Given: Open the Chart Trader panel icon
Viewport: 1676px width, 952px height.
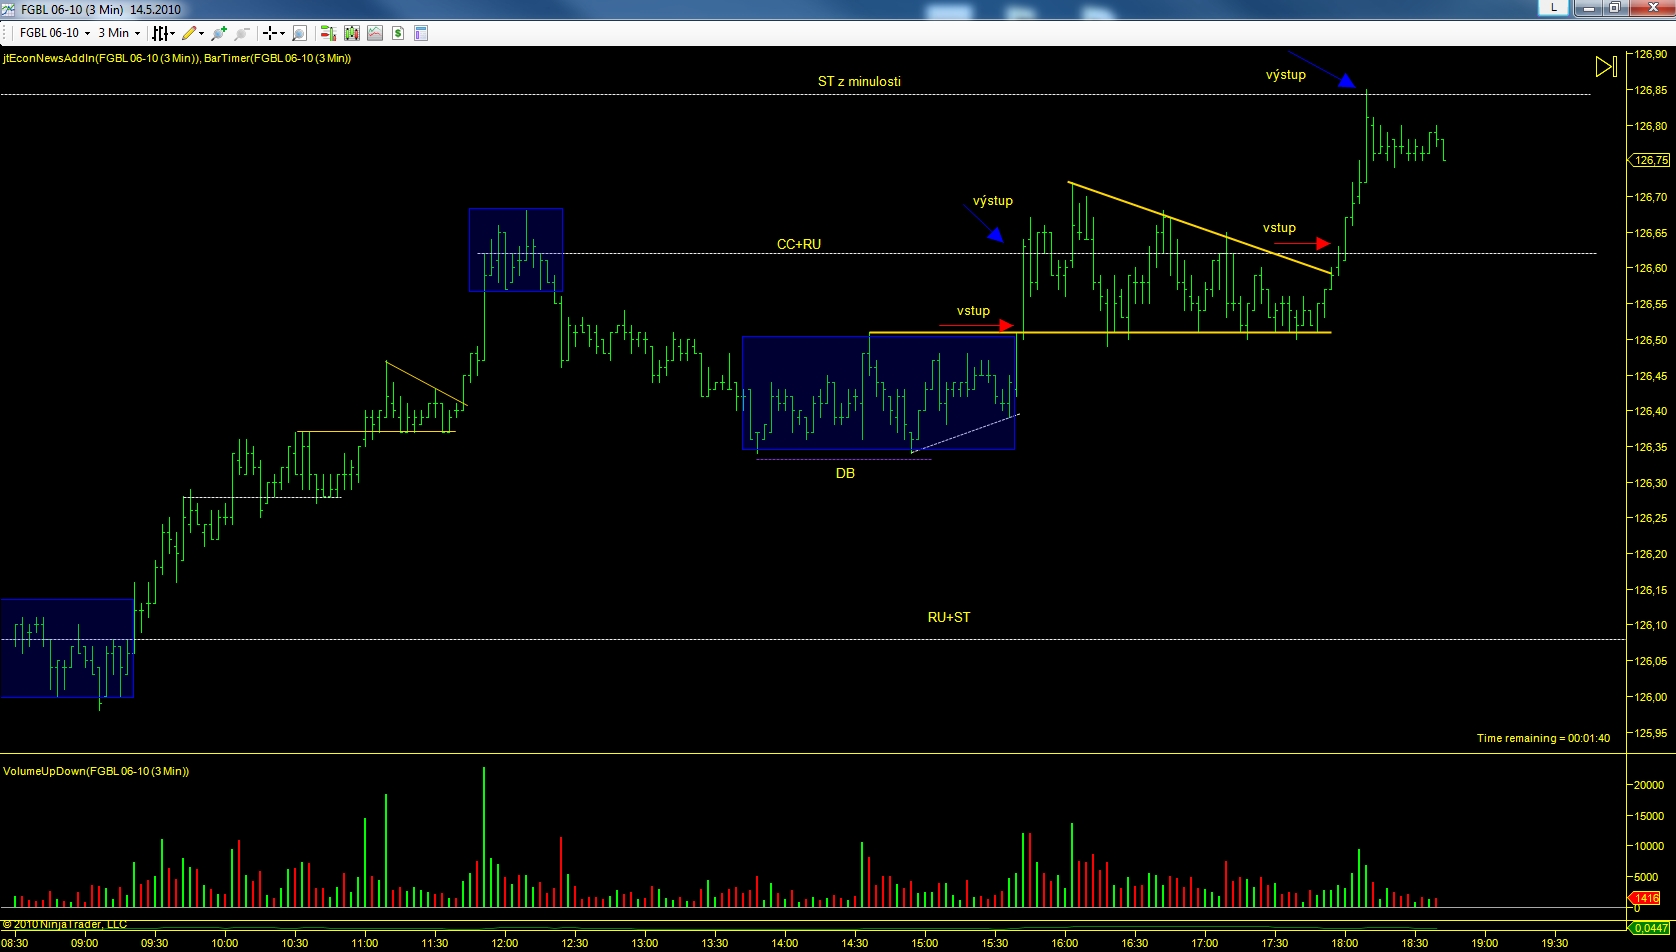Looking at the screenshot, I should (x=327, y=33).
